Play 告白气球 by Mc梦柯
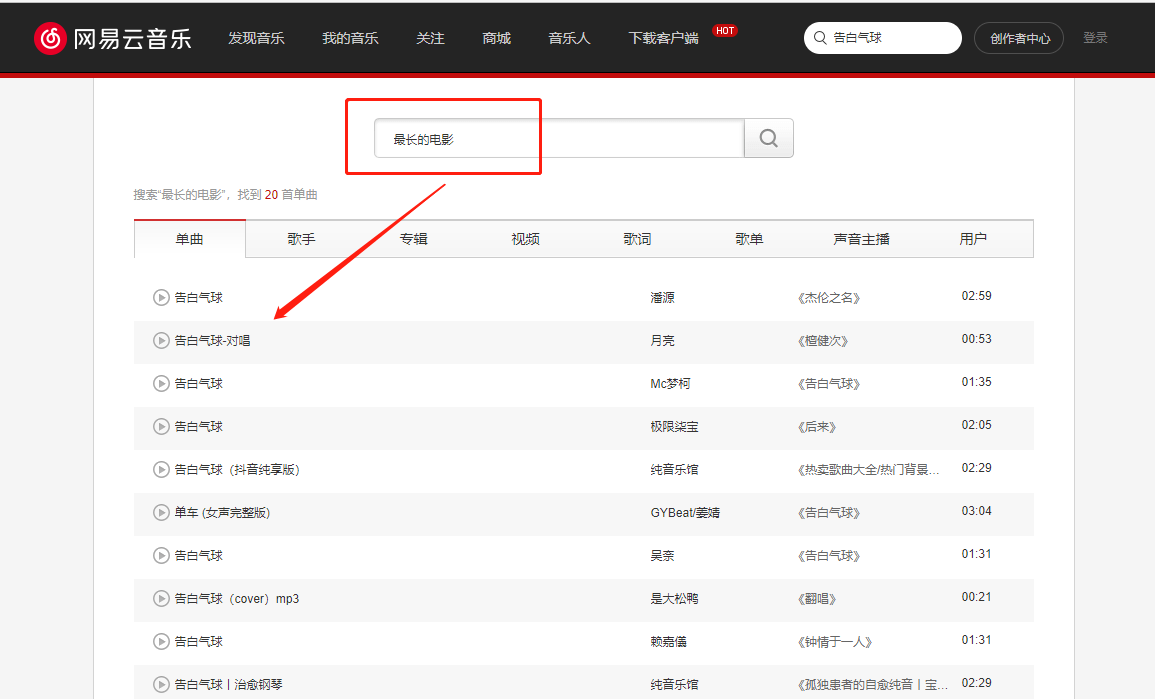1155x699 pixels. (161, 384)
